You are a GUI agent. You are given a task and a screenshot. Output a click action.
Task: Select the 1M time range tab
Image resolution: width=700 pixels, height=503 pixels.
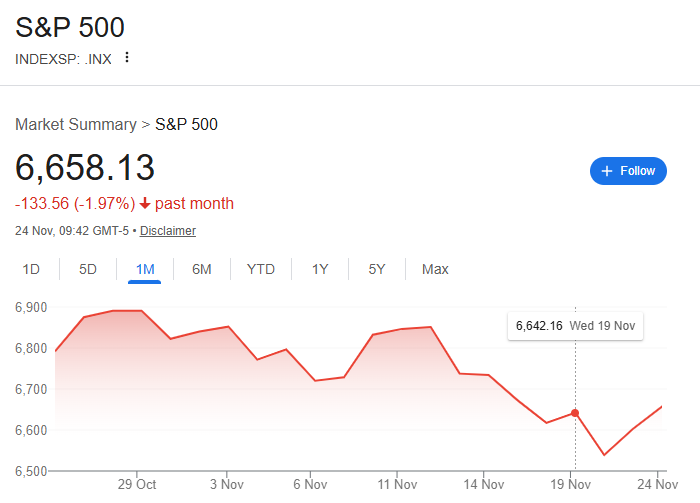145,269
